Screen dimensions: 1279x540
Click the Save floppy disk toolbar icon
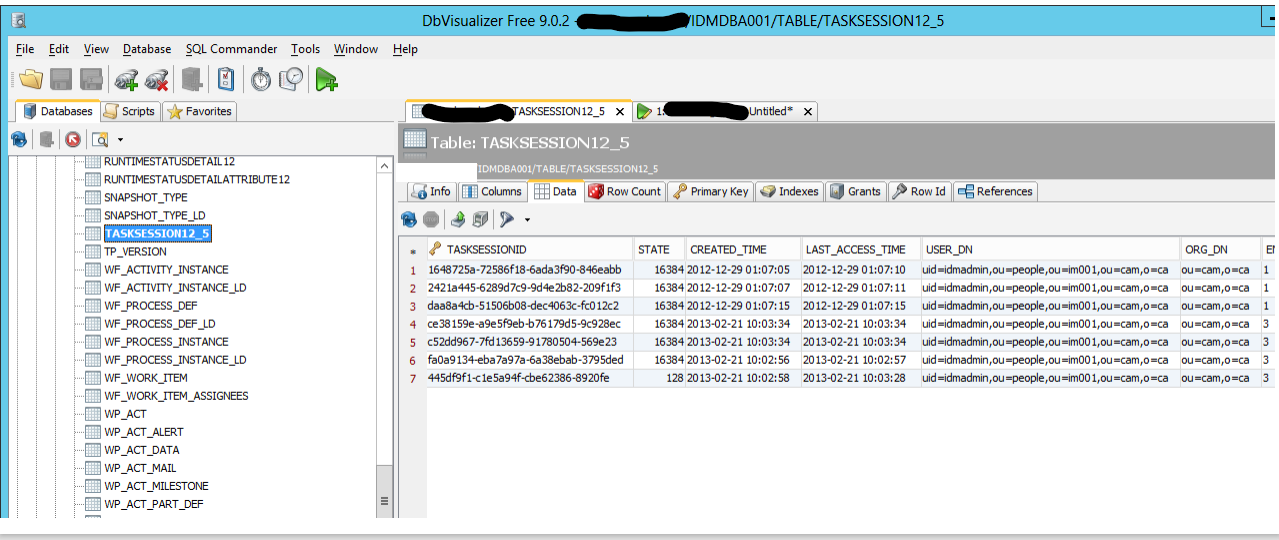click(x=61, y=79)
